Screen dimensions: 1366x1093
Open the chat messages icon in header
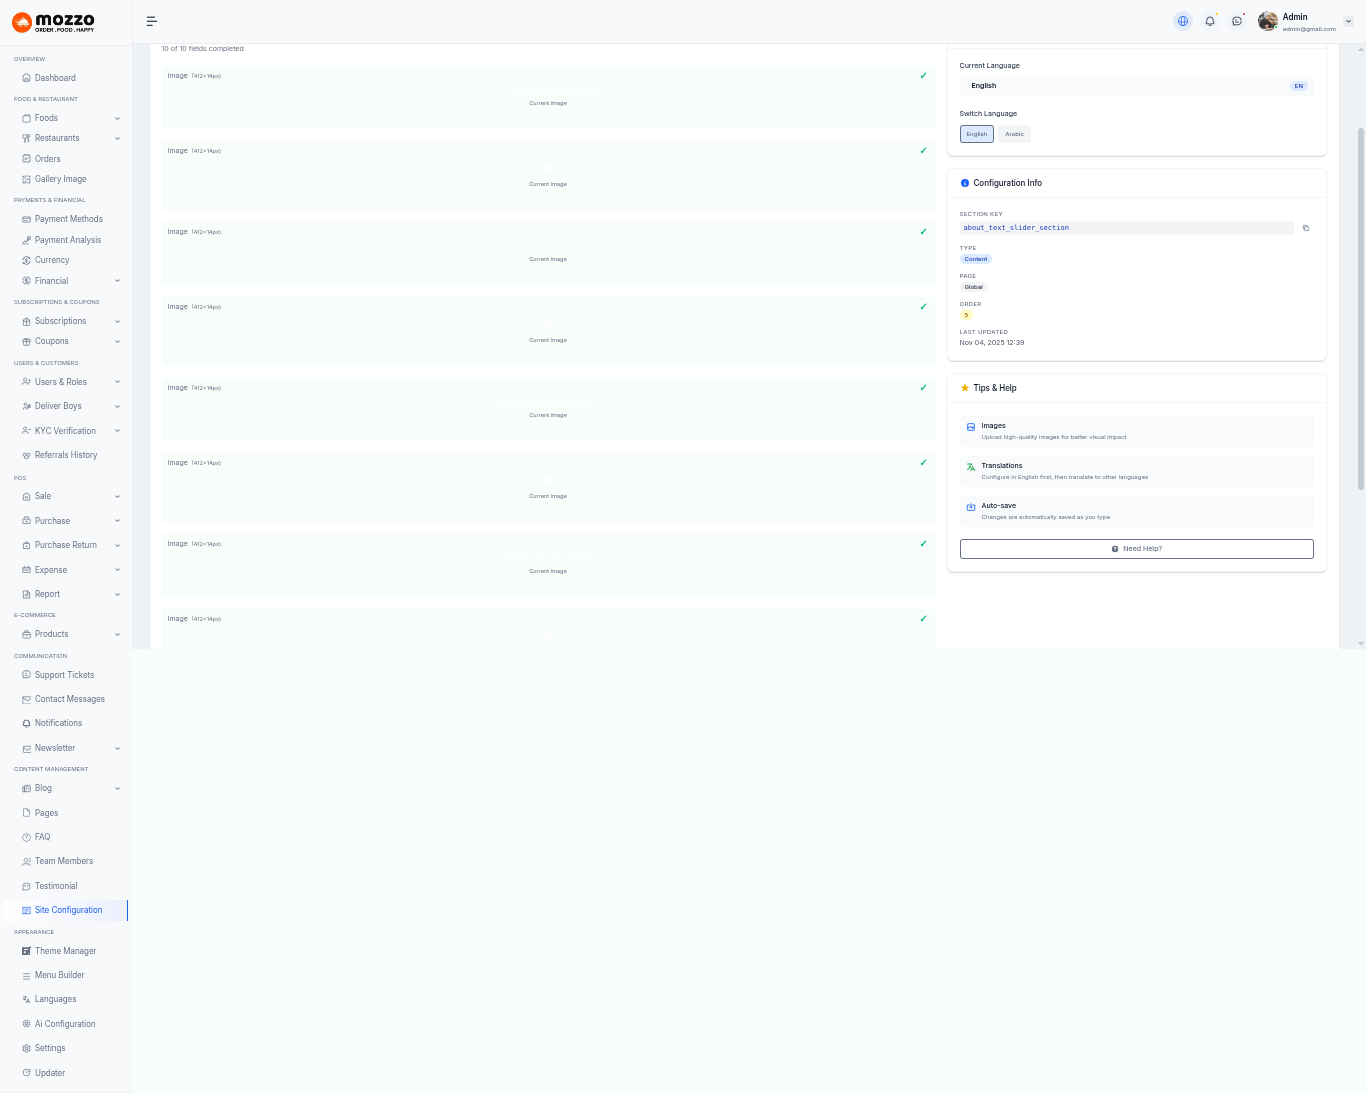1237,21
